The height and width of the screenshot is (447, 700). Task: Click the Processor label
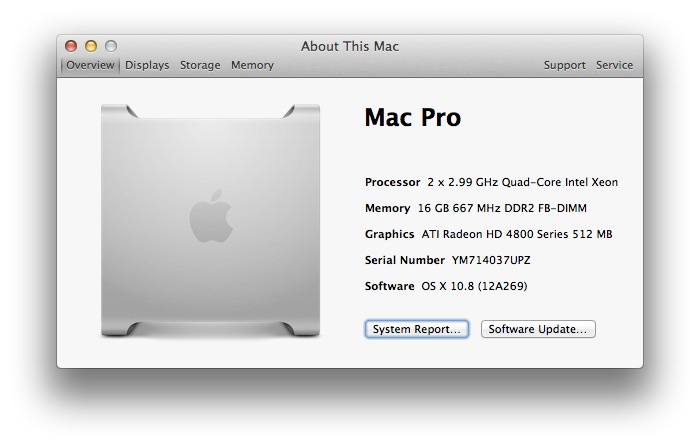392,182
